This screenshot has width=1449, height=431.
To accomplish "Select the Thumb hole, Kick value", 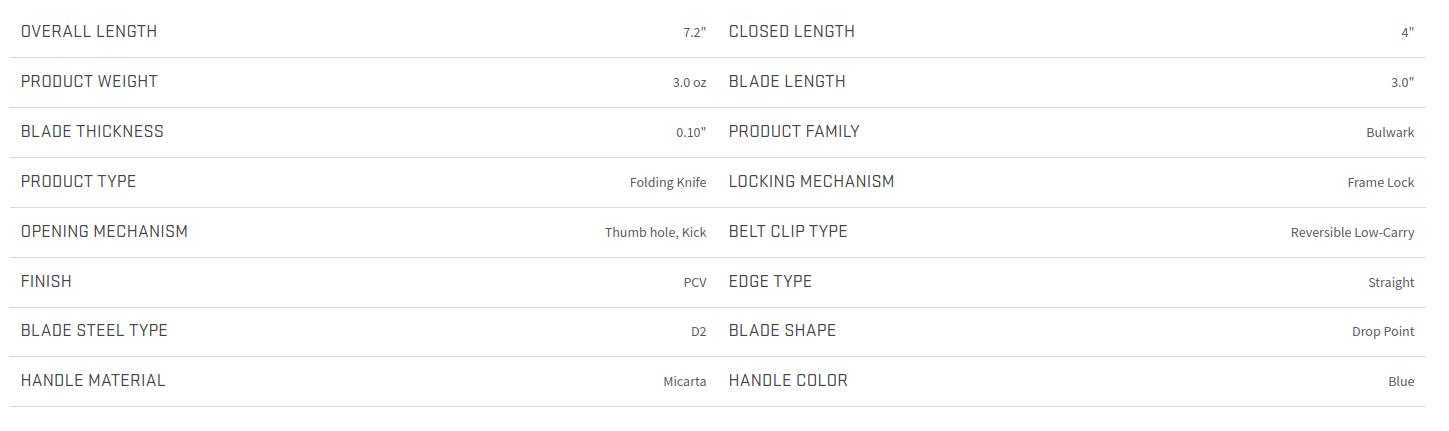I will (656, 233).
